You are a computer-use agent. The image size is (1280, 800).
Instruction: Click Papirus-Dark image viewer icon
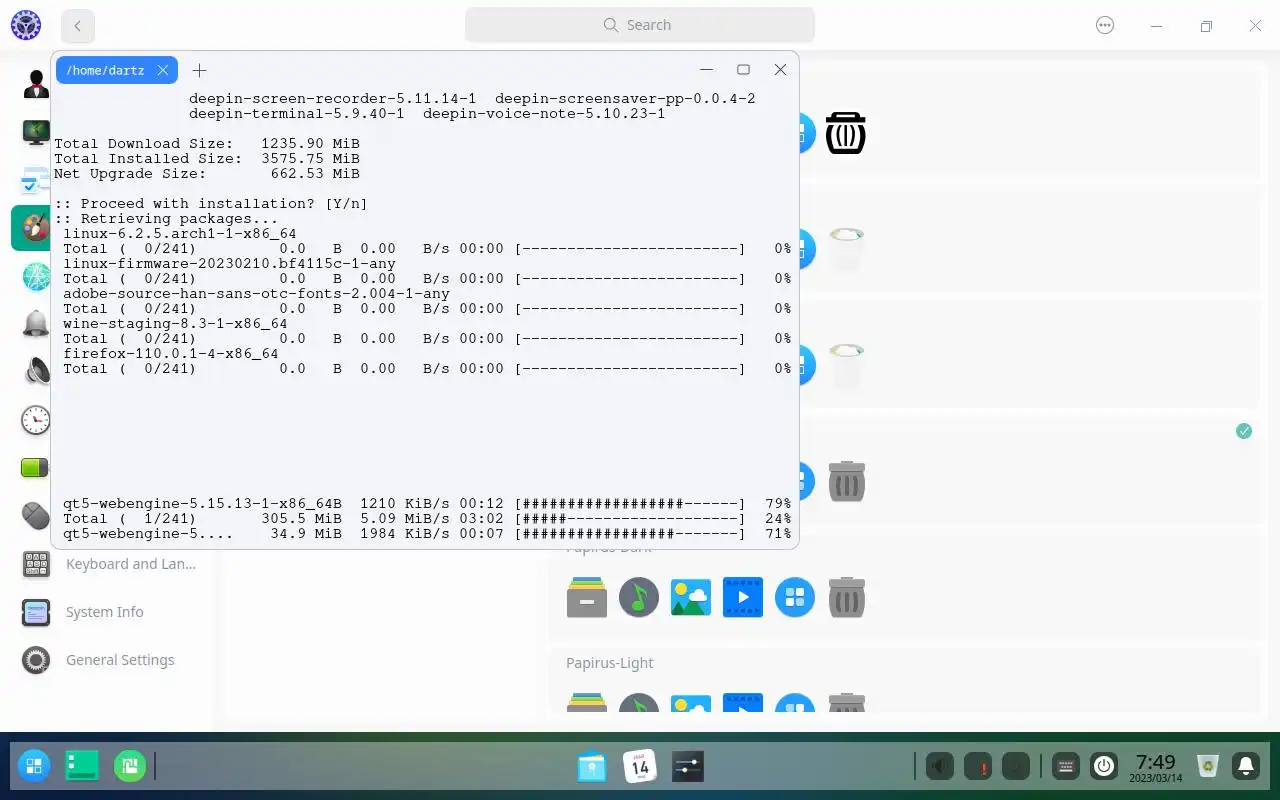pyautogui.click(x=691, y=597)
